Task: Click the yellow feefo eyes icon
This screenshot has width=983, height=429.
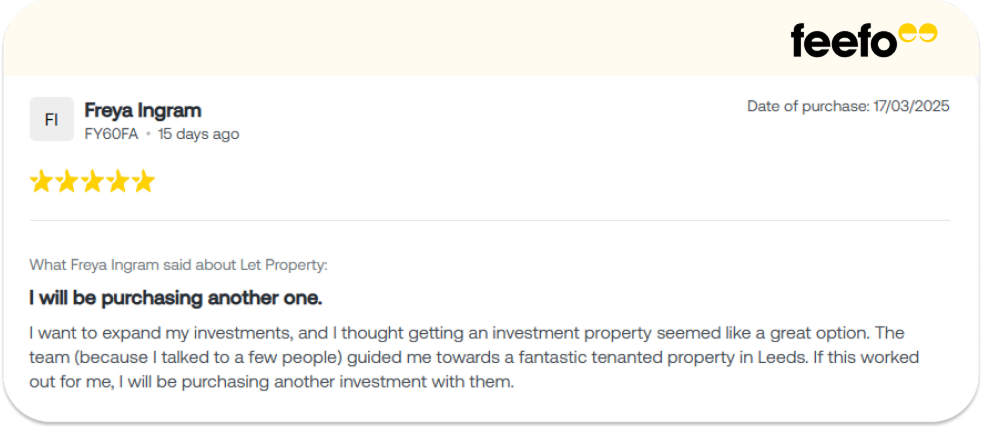Action: click(918, 34)
